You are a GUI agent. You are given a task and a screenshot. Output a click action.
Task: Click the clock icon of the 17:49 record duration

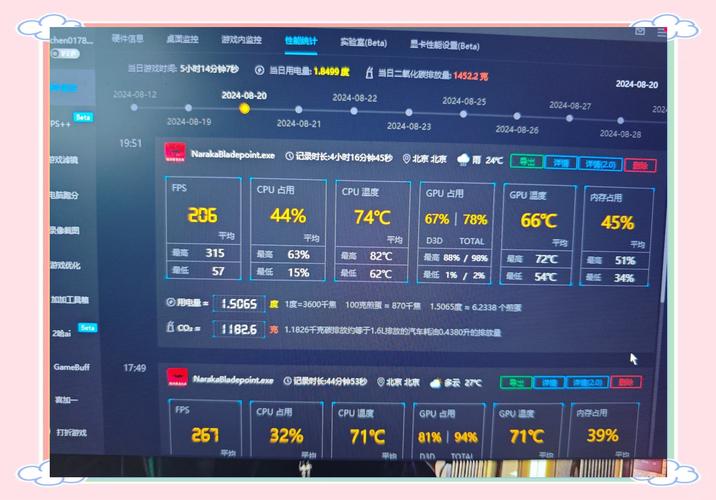pos(287,381)
